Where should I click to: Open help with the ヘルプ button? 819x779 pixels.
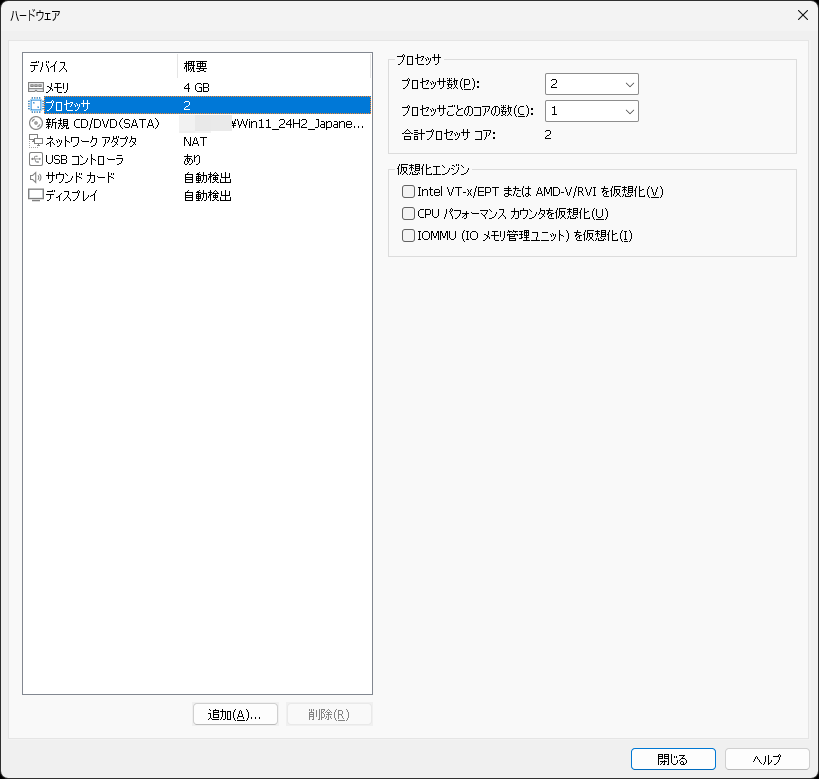click(x=766, y=759)
